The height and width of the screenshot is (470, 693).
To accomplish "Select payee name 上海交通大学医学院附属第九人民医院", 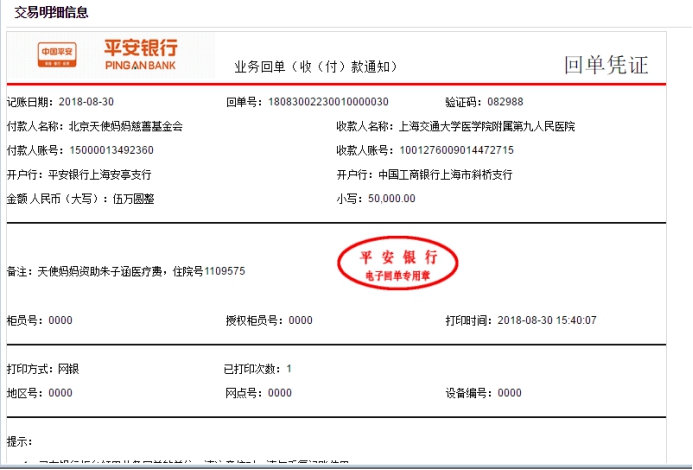I will (487, 126).
